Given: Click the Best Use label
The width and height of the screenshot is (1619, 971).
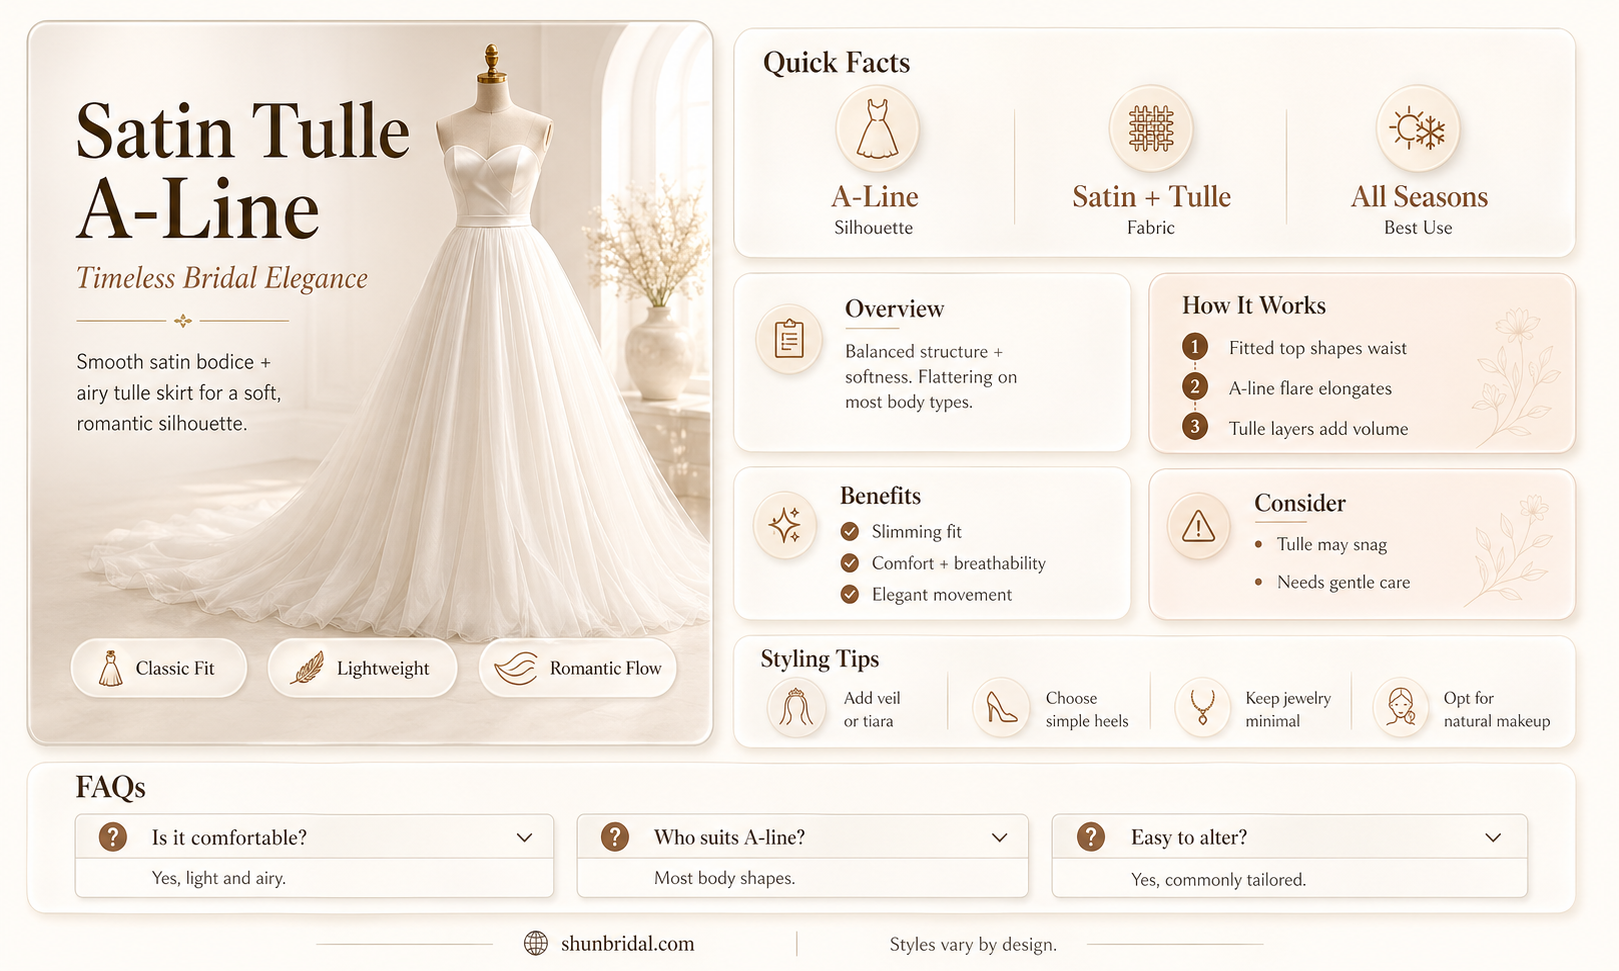Looking at the screenshot, I should tap(1418, 227).
